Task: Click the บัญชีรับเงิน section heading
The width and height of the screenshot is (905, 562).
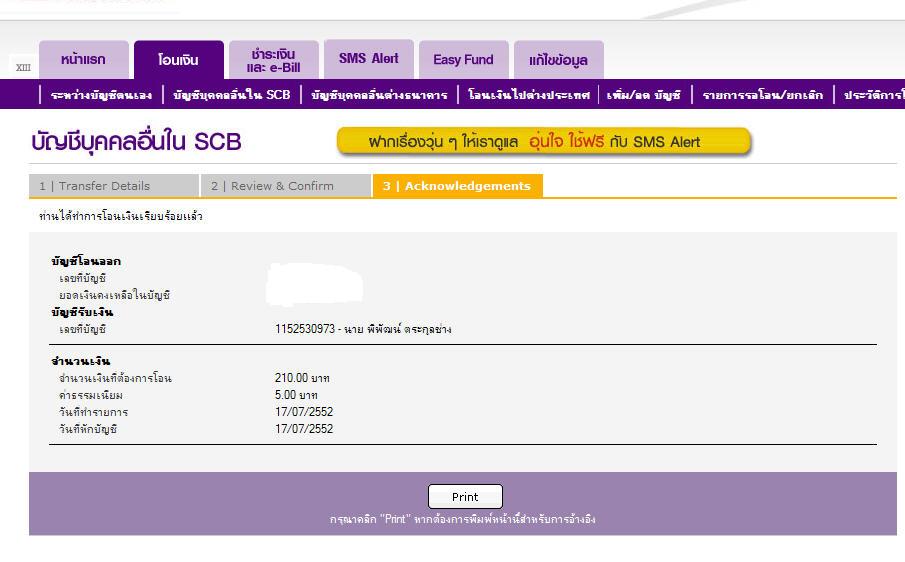Action: [x=82, y=312]
